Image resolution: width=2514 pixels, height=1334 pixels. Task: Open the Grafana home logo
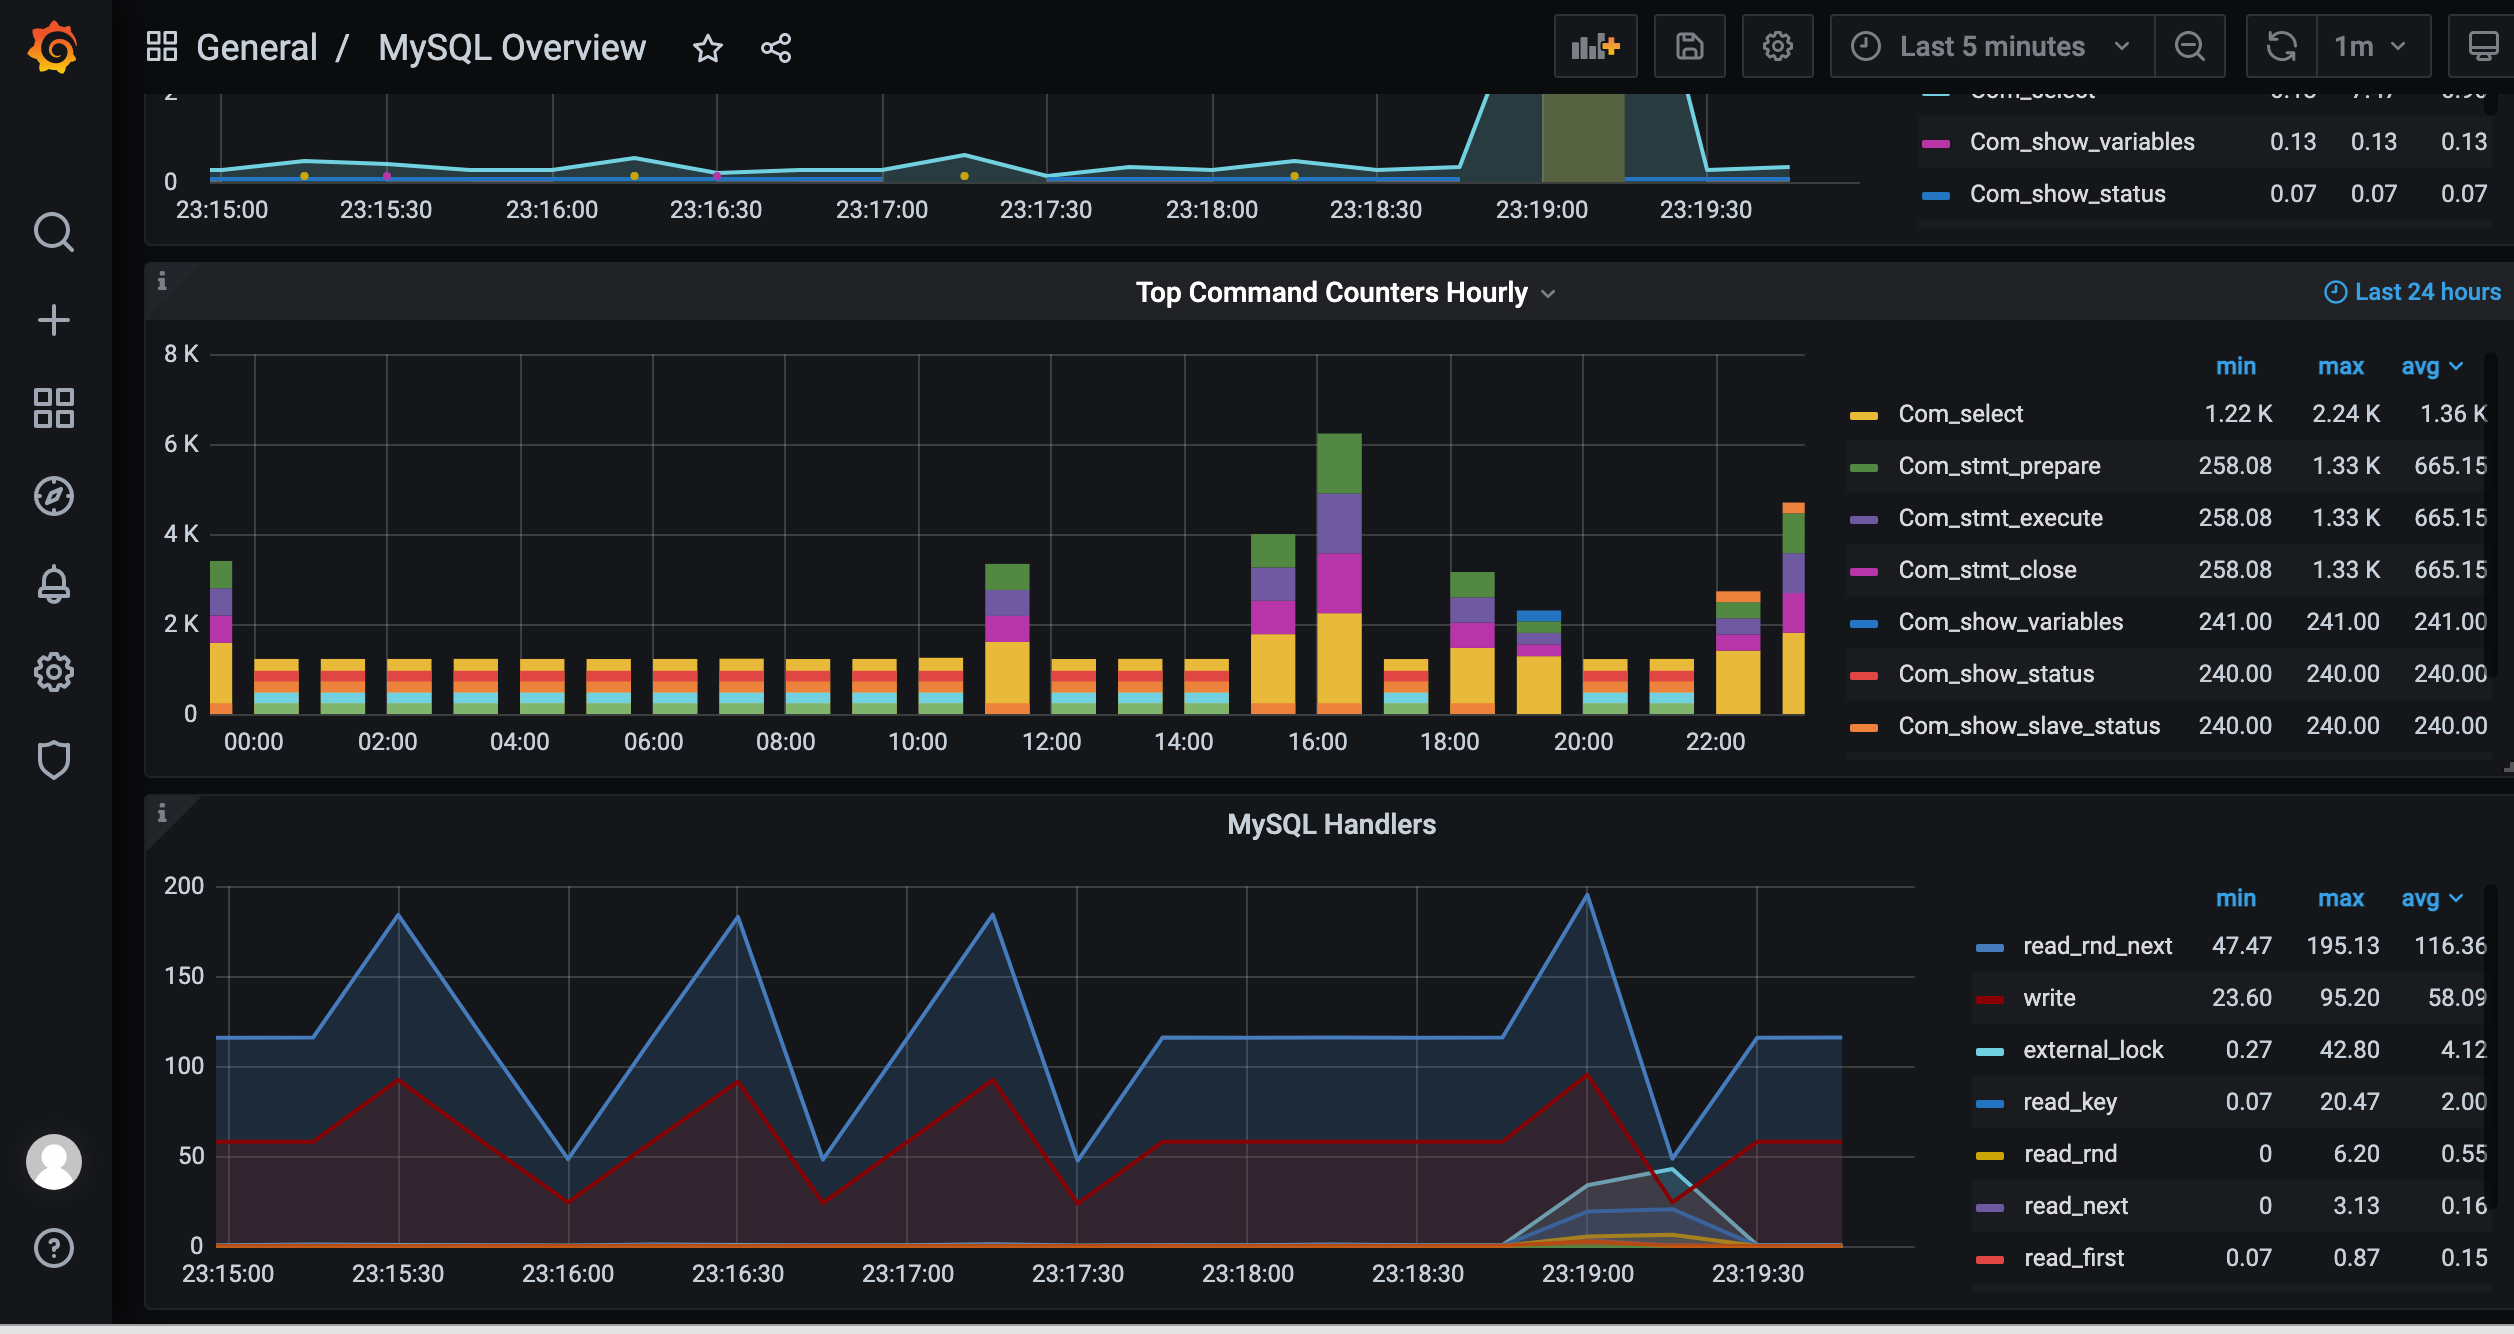tap(53, 47)
